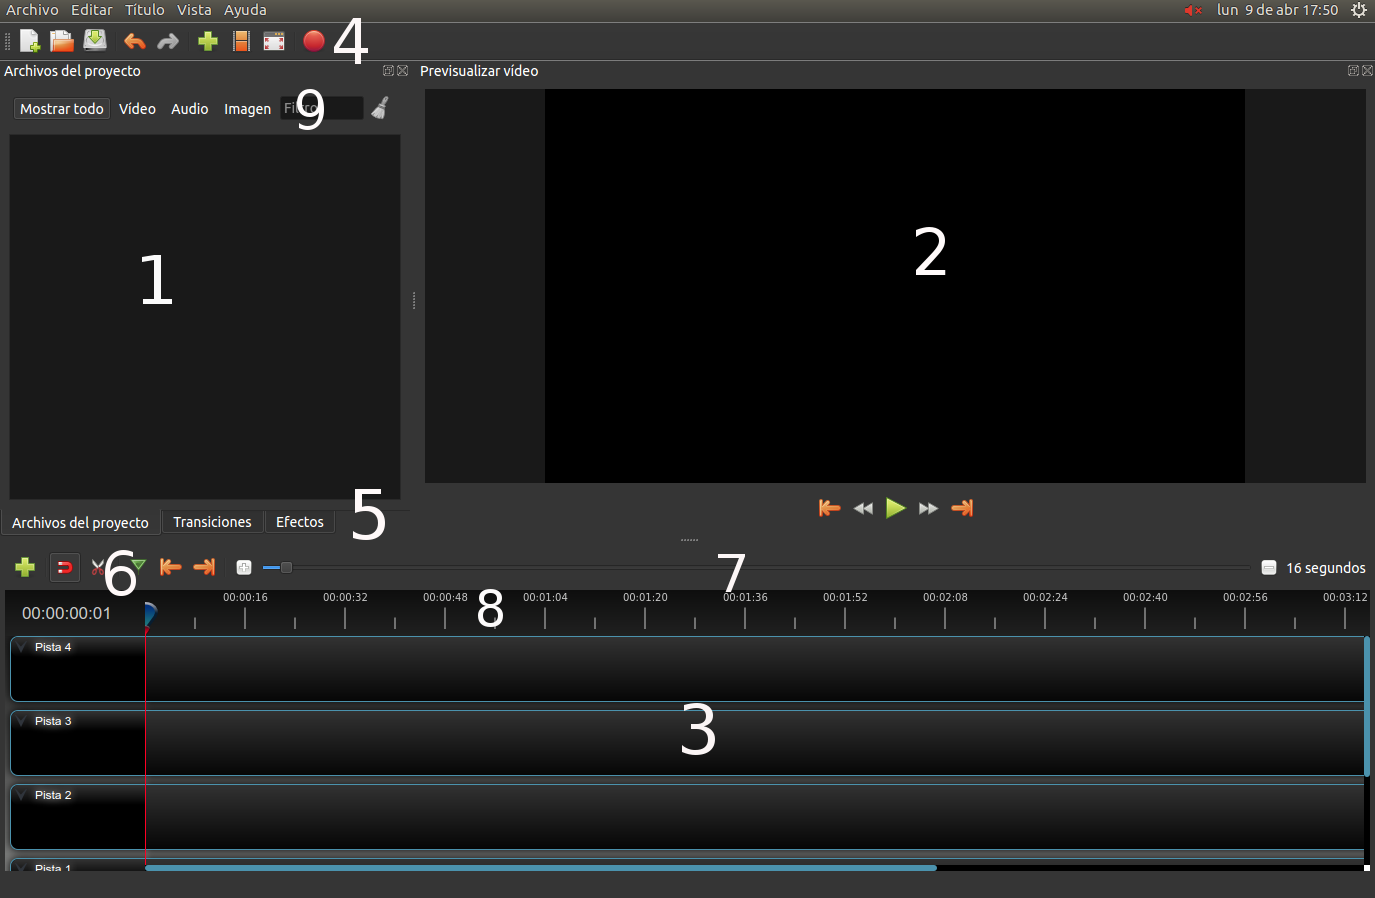Filter project files by Vídeo
The width and height of the screenshot is (1375, 898).
click(137, 109)
